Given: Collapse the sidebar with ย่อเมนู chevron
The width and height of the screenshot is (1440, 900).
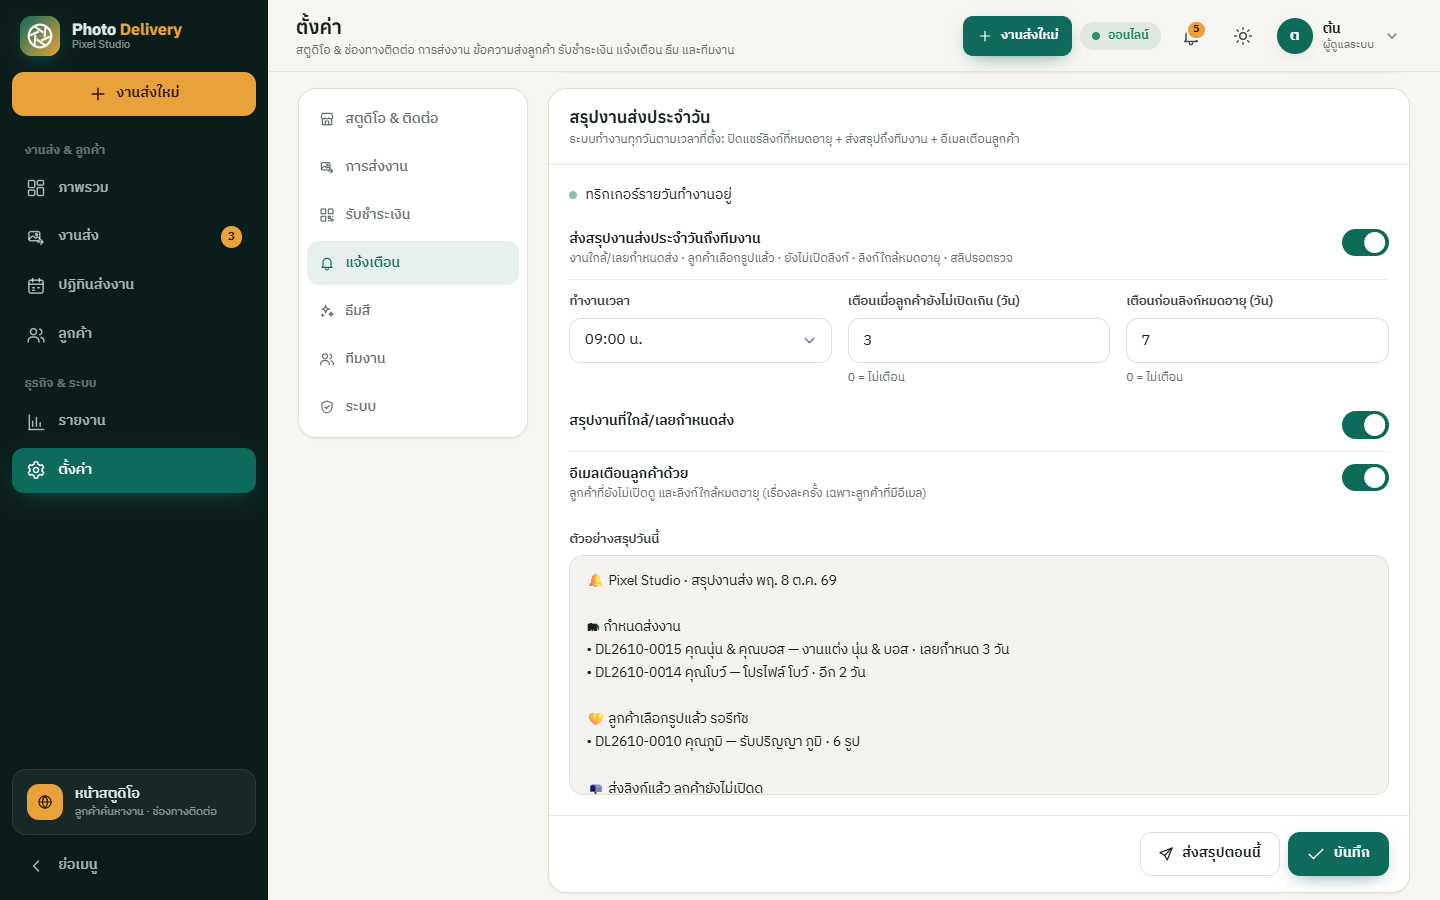Looking at the screenshot, I should [36, 865].
